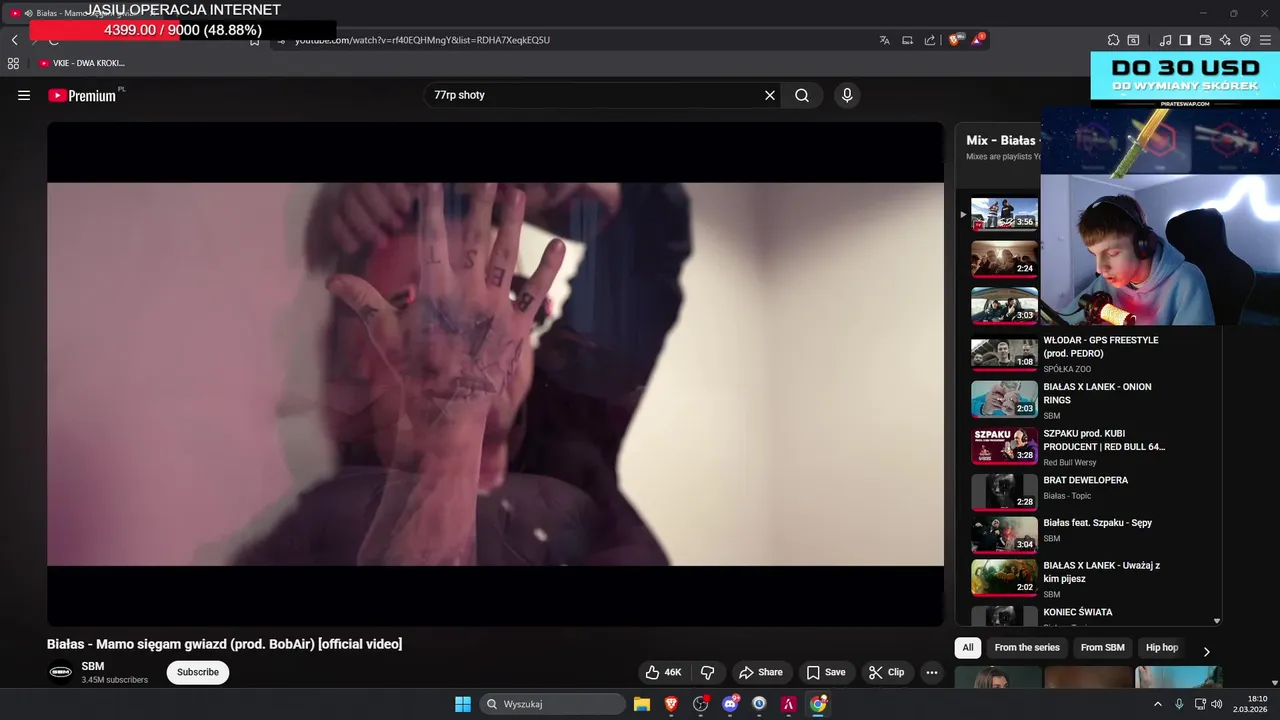Image resolution: width=1280 pixels, height=720 pixels.
Task: Open the browser extensions puzzle icon
Action: coord(1113,40)
